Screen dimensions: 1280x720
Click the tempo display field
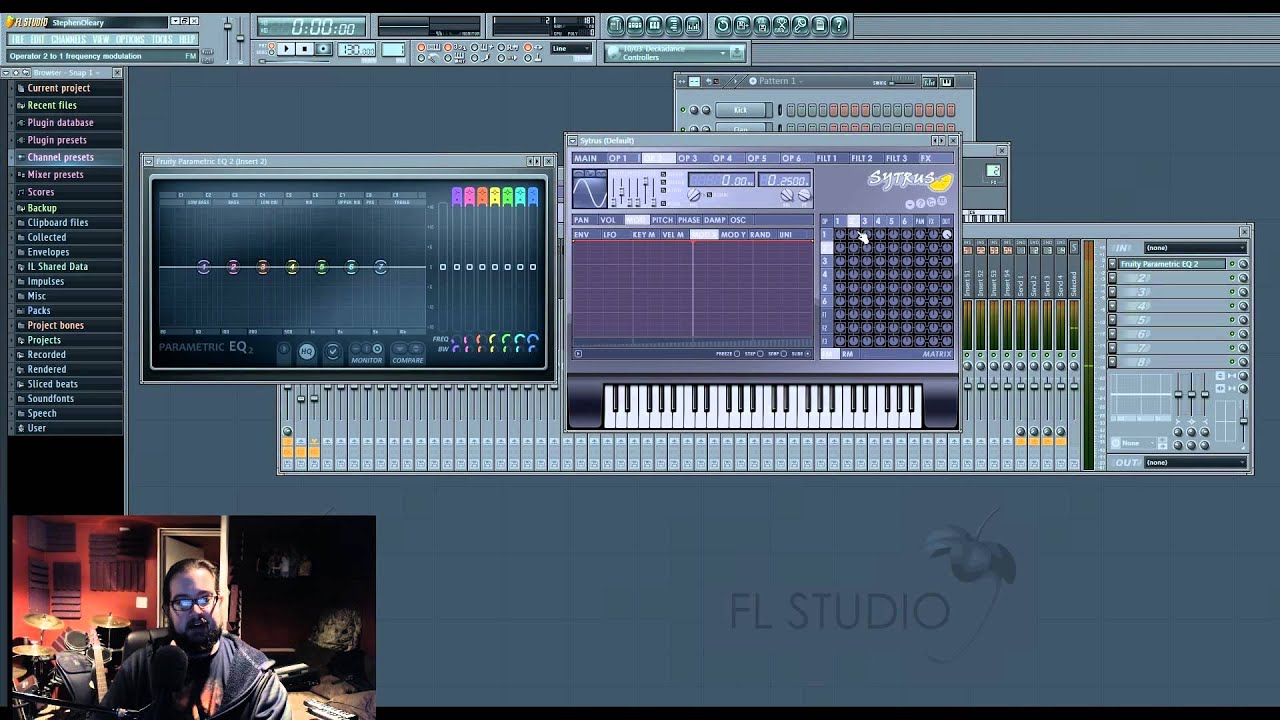(x=356, y=49)
